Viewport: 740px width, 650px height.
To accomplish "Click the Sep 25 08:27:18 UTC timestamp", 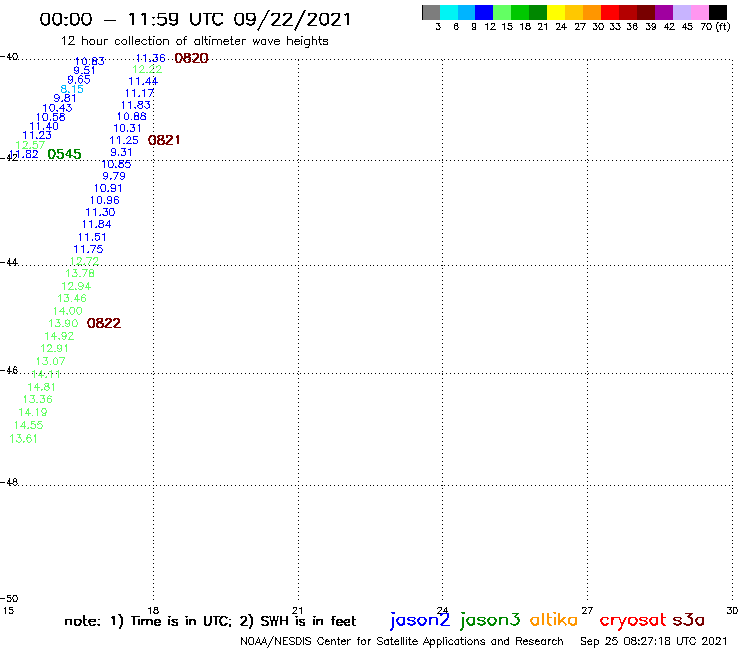I will point(654,642).
